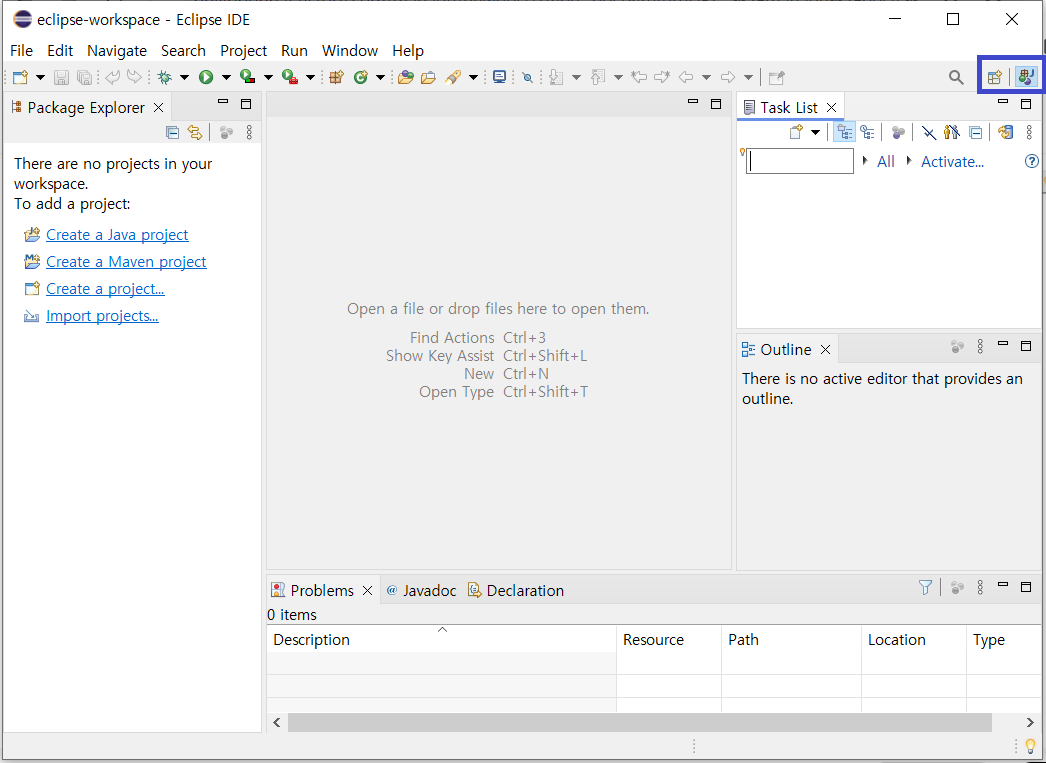Click the Problems horizontal scrollbar thumb
The image size is (1046, 763).
tap(640, 722)
